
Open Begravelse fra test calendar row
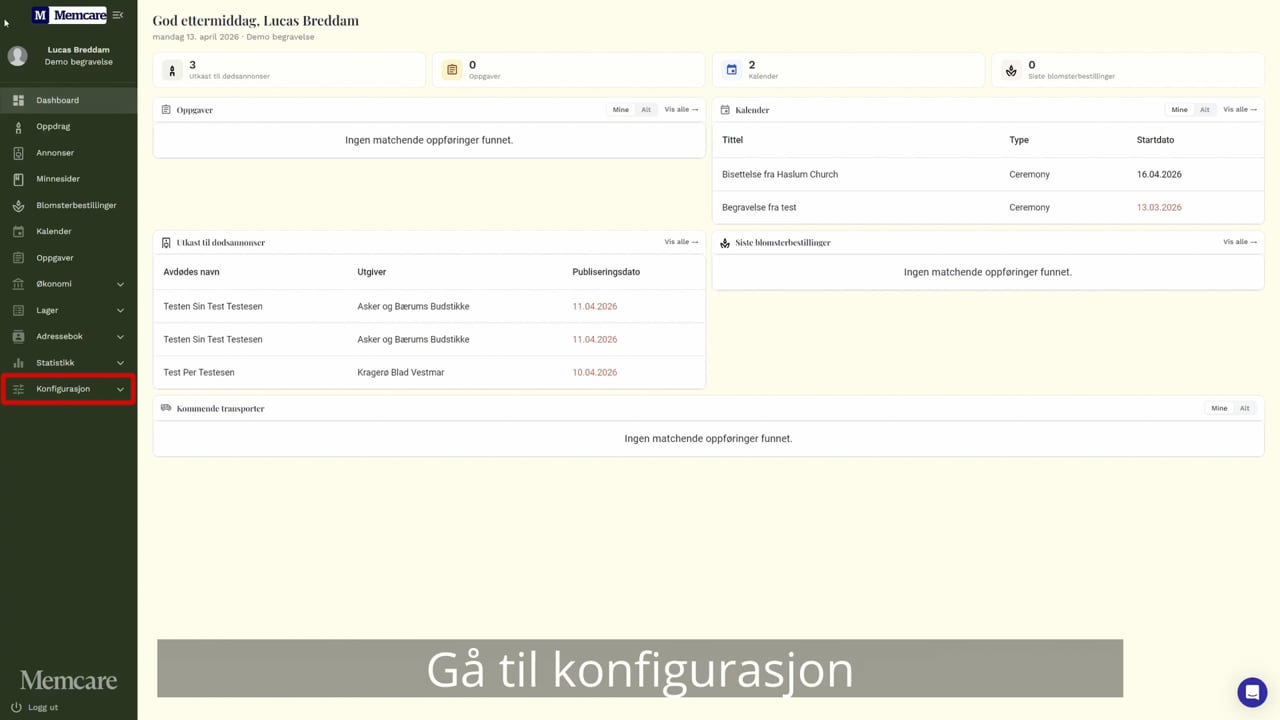coord(988,207)
